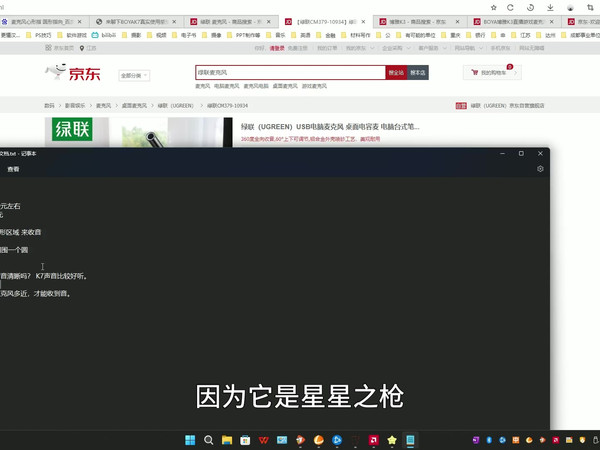600x450 pixels.
Task: Click the bookmark star icon in browser toolbar
Action: [494, 8]
